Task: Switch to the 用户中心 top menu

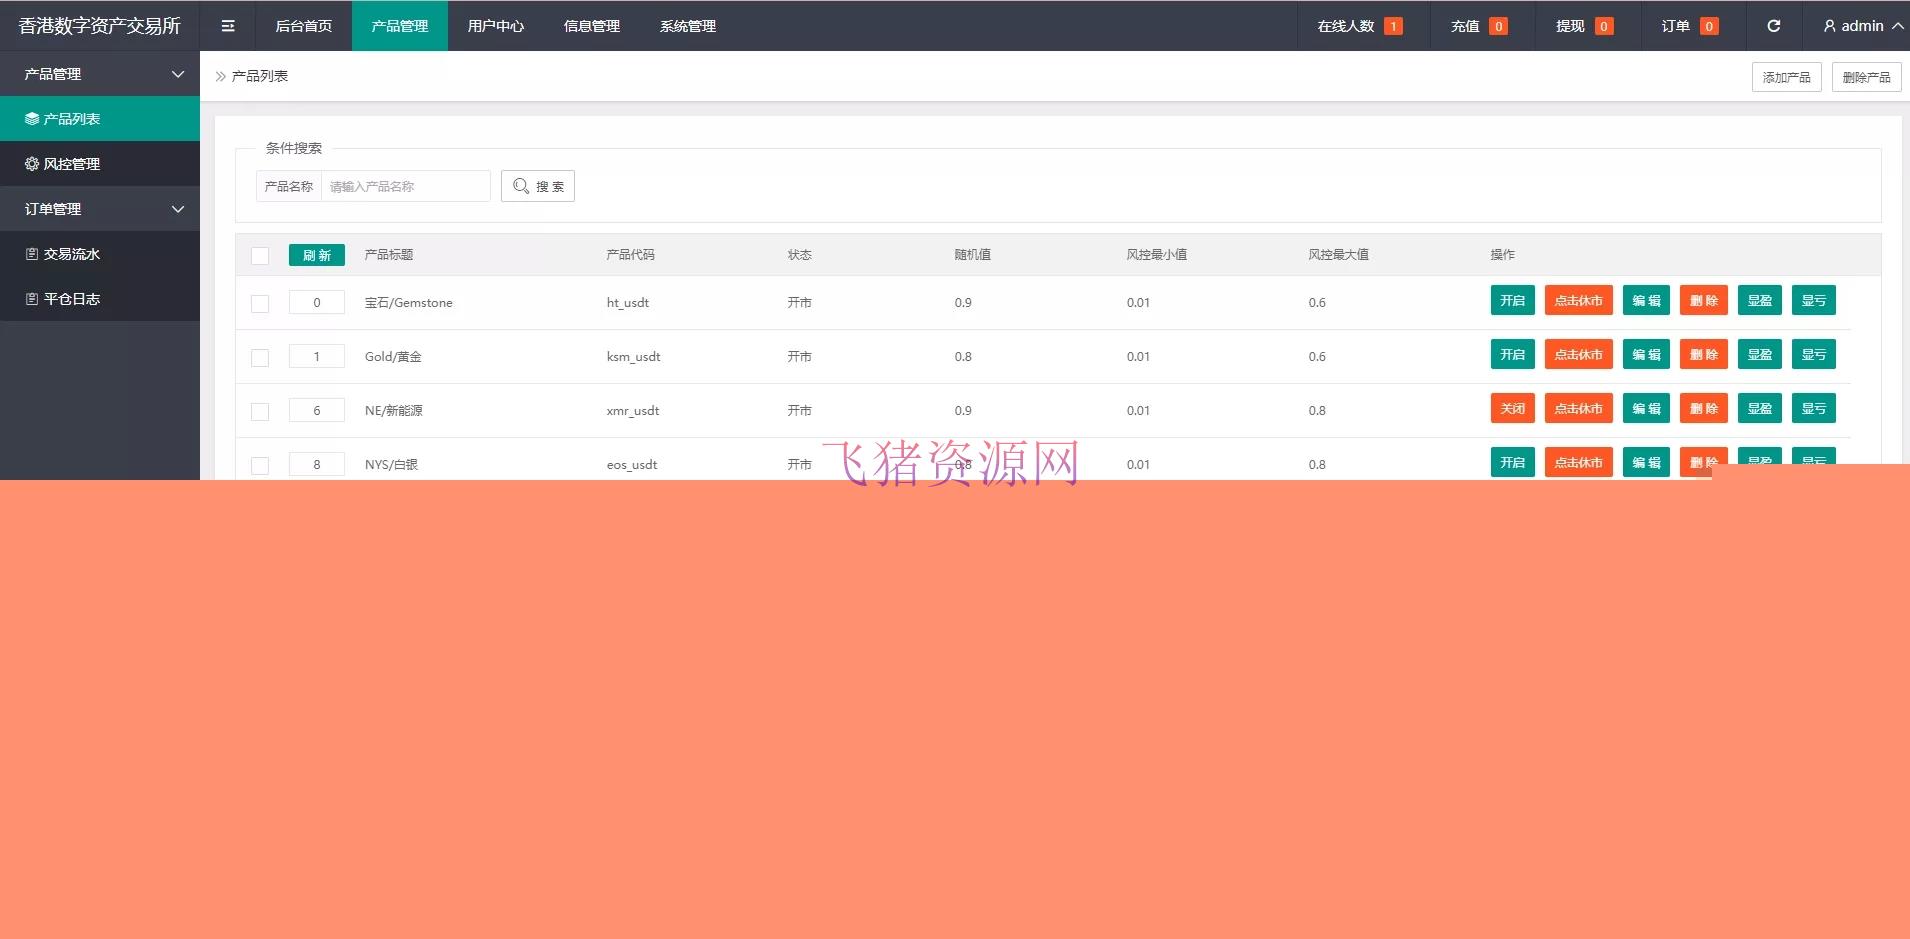Action: point(496,26)
